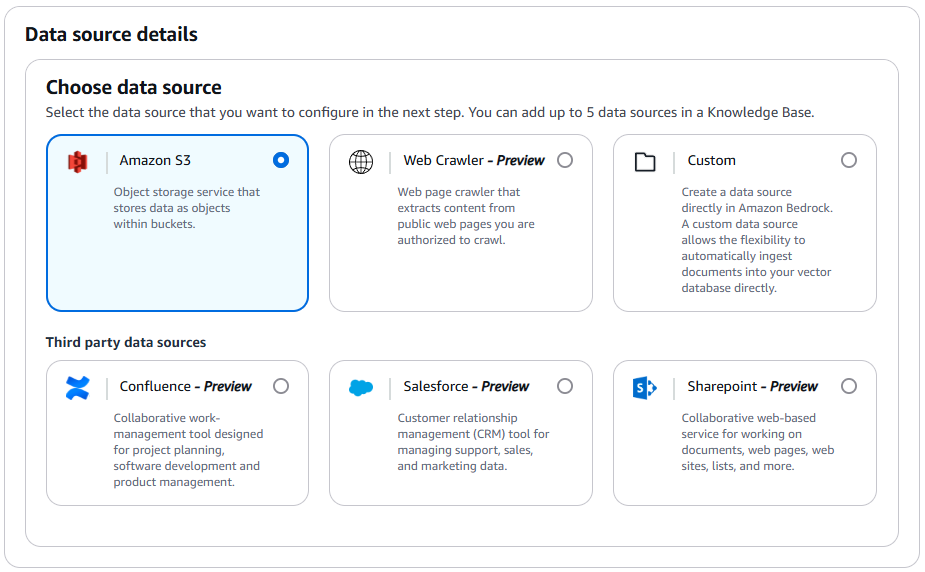Click the Confluence logo icon
Viewport: 925px width, 572px height.
77,388
